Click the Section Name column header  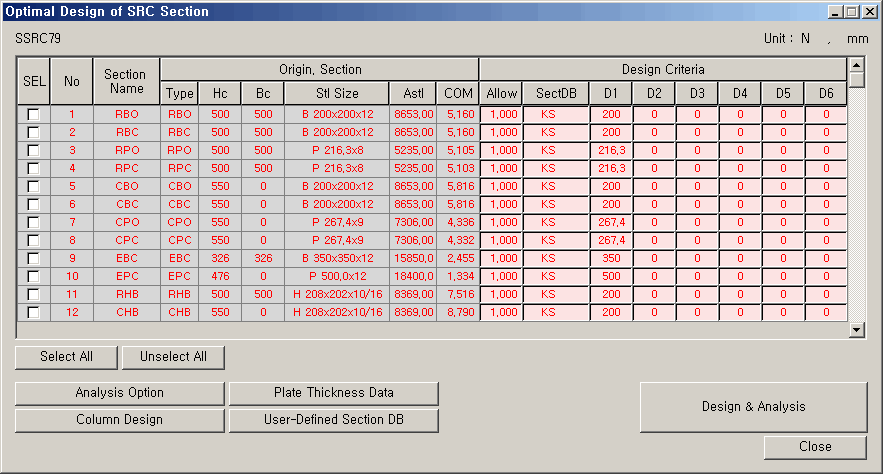click(125, 82)
